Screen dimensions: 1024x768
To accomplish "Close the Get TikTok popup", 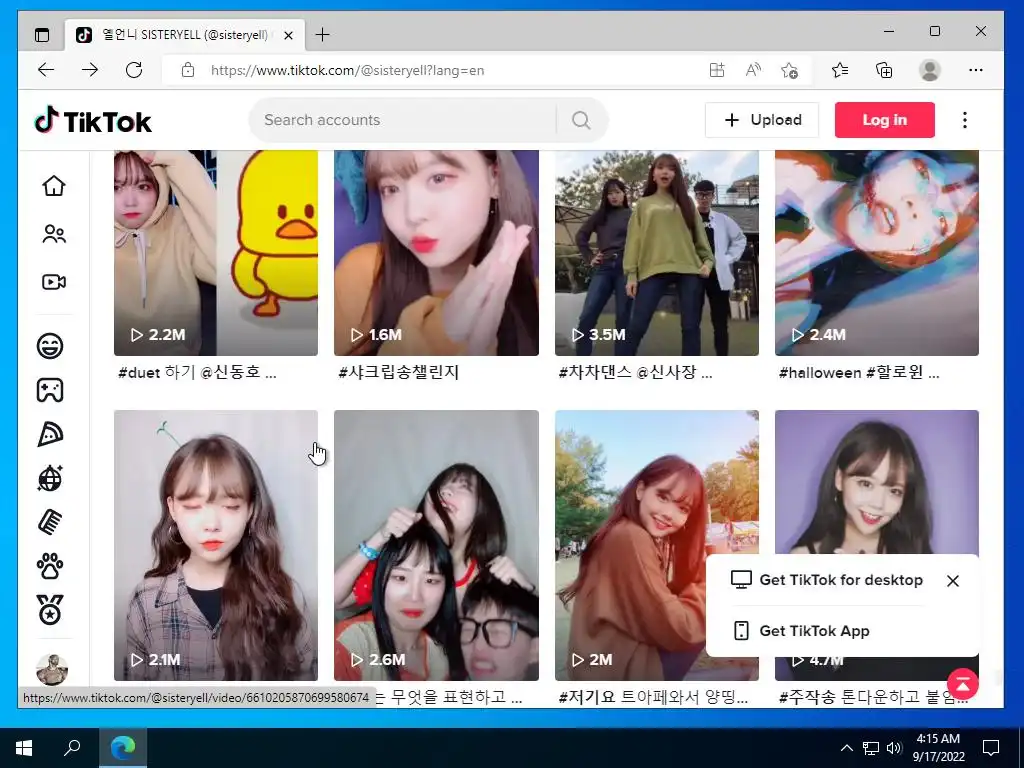I will pyautogui.click(x=953, y=581).
